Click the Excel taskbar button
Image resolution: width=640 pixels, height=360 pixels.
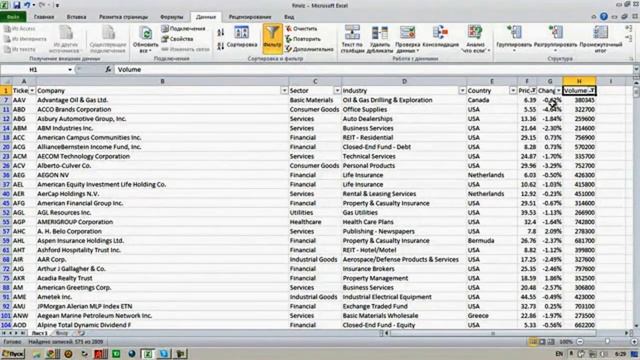[147, 354]
